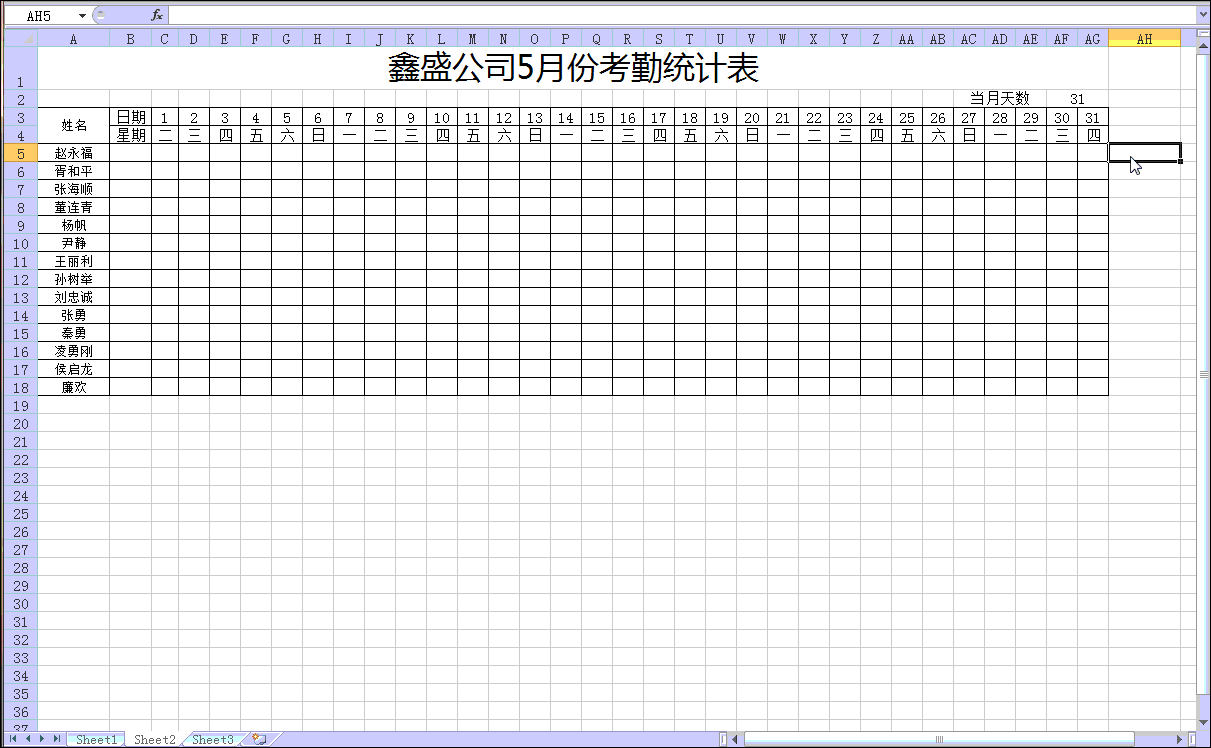Click the Name Box showing AH5

[40, 16]
